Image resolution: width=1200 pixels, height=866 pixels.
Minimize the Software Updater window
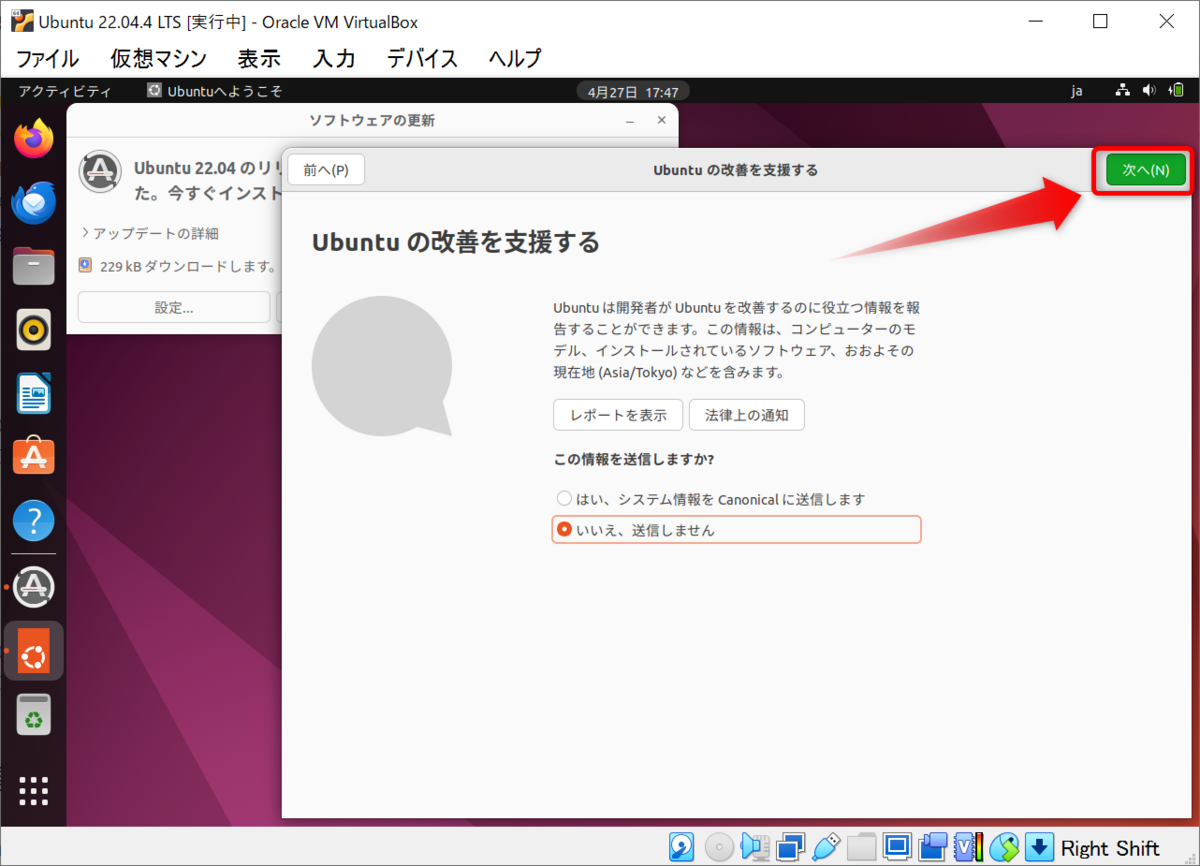(630, 121)
